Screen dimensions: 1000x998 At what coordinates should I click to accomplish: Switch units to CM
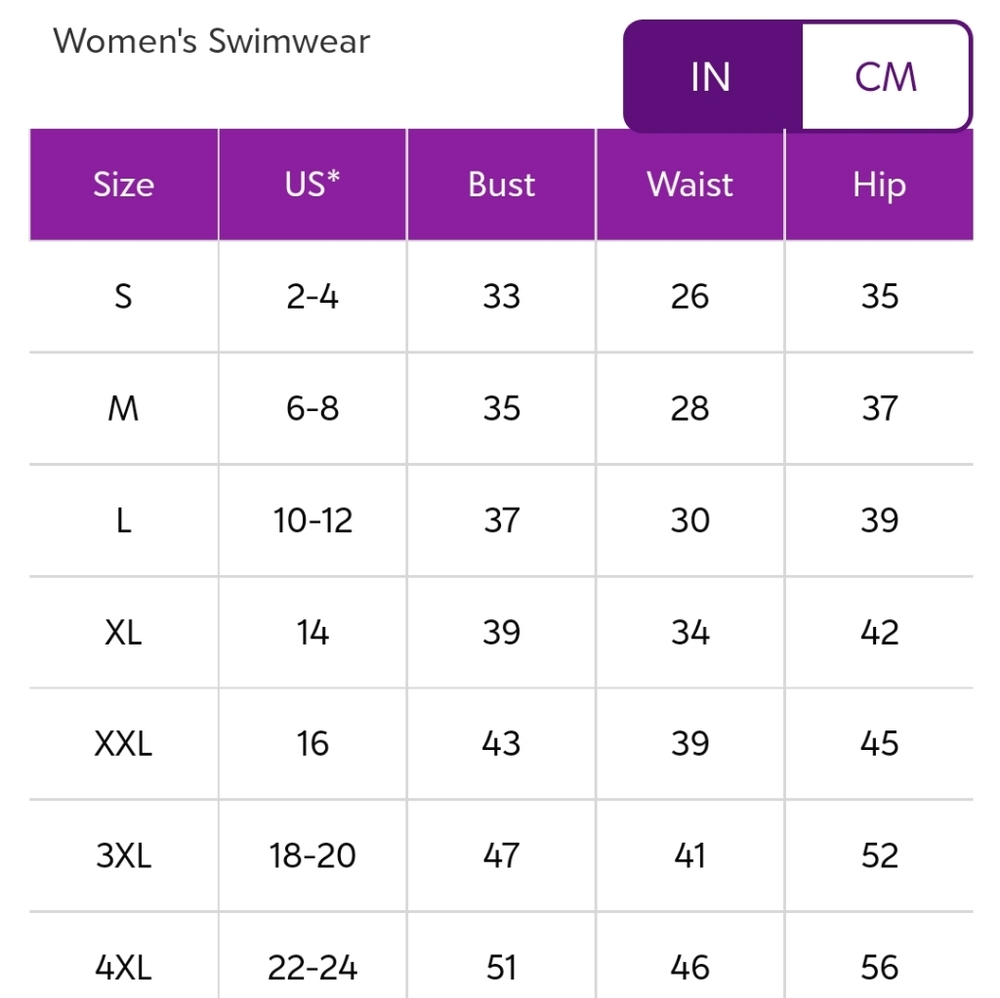point(885,77)
